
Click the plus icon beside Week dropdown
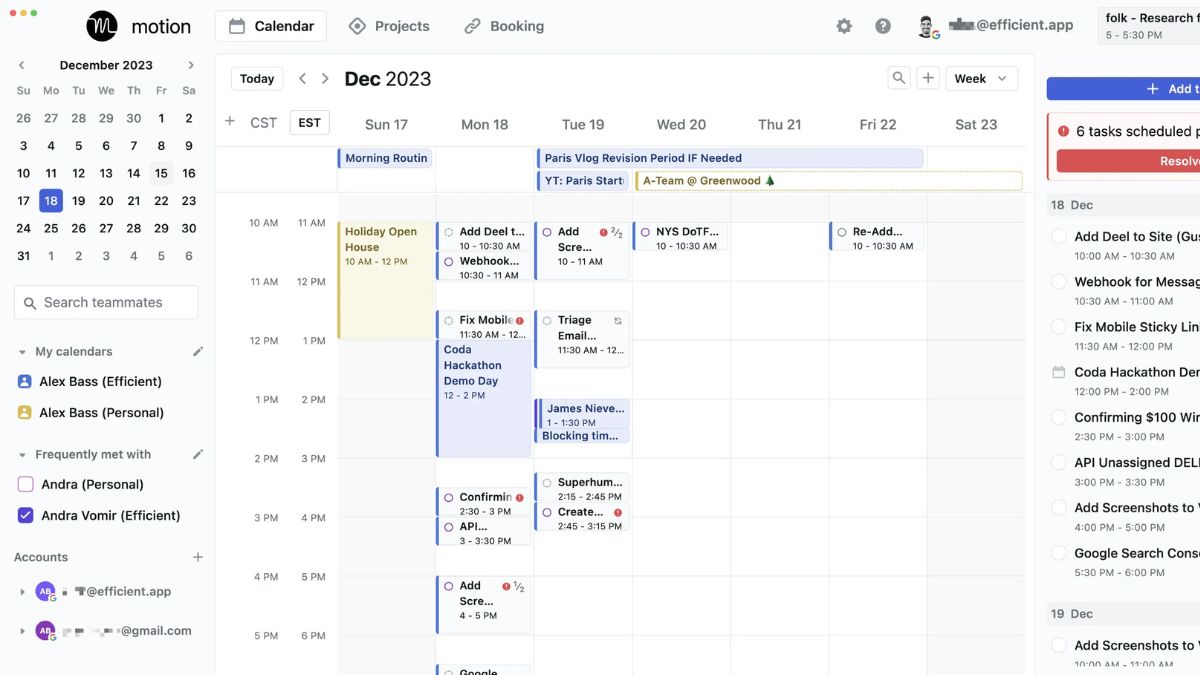(x=928, y=78)
